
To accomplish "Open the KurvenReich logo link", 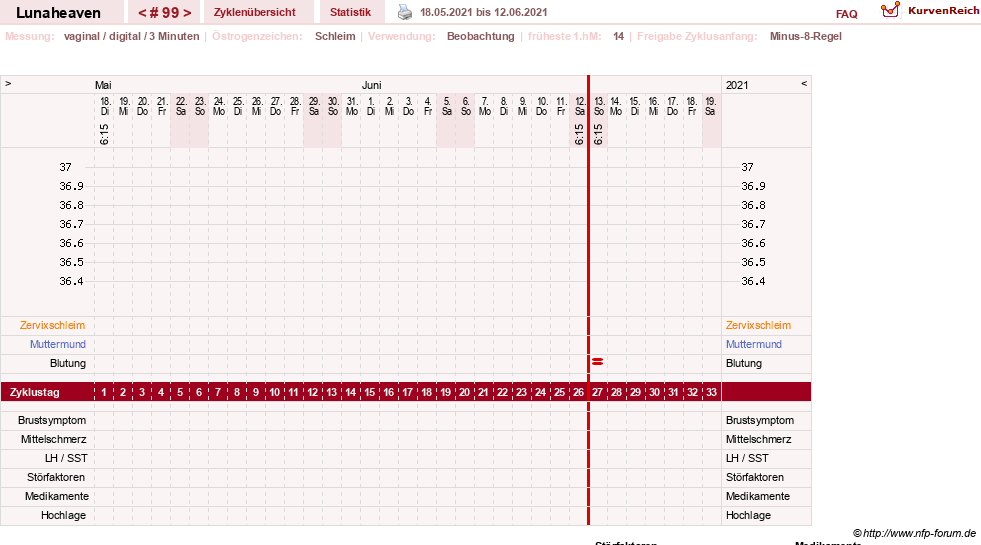I will pyautogui.click(x=929, y=11).
